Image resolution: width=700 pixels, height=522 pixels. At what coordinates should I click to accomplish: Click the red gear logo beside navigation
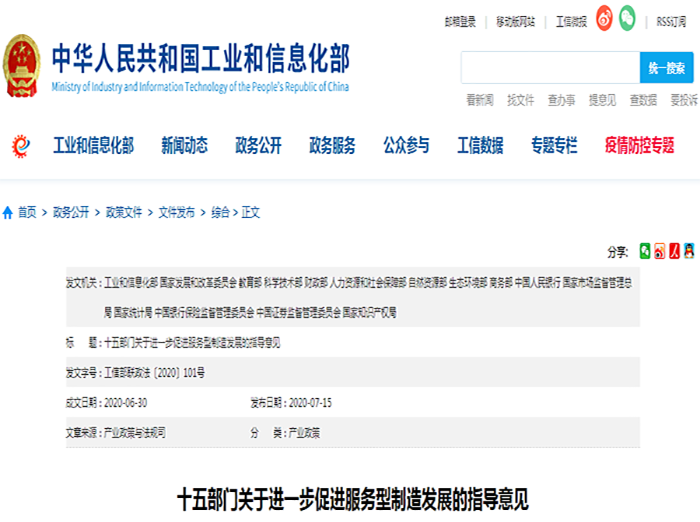tap(21, 146)
